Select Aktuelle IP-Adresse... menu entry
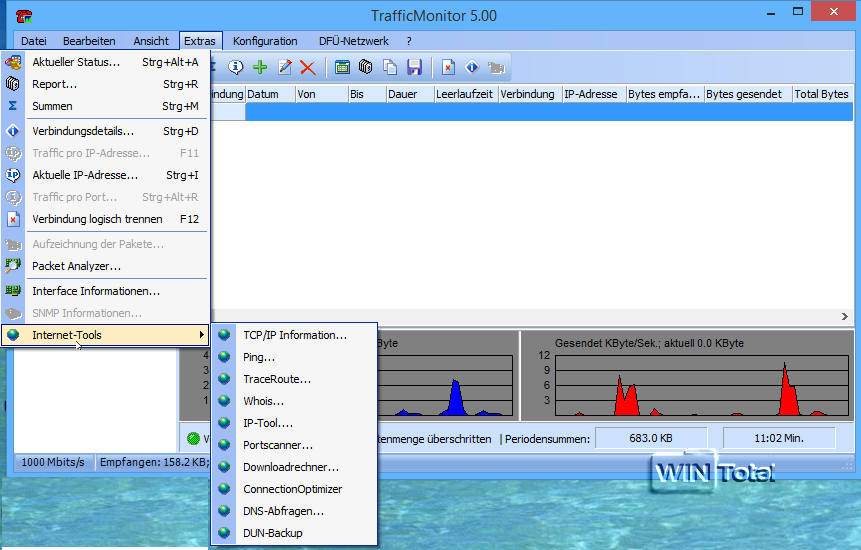Image resolution: width=861 pixels, height=550 pixels. point(85,175)
